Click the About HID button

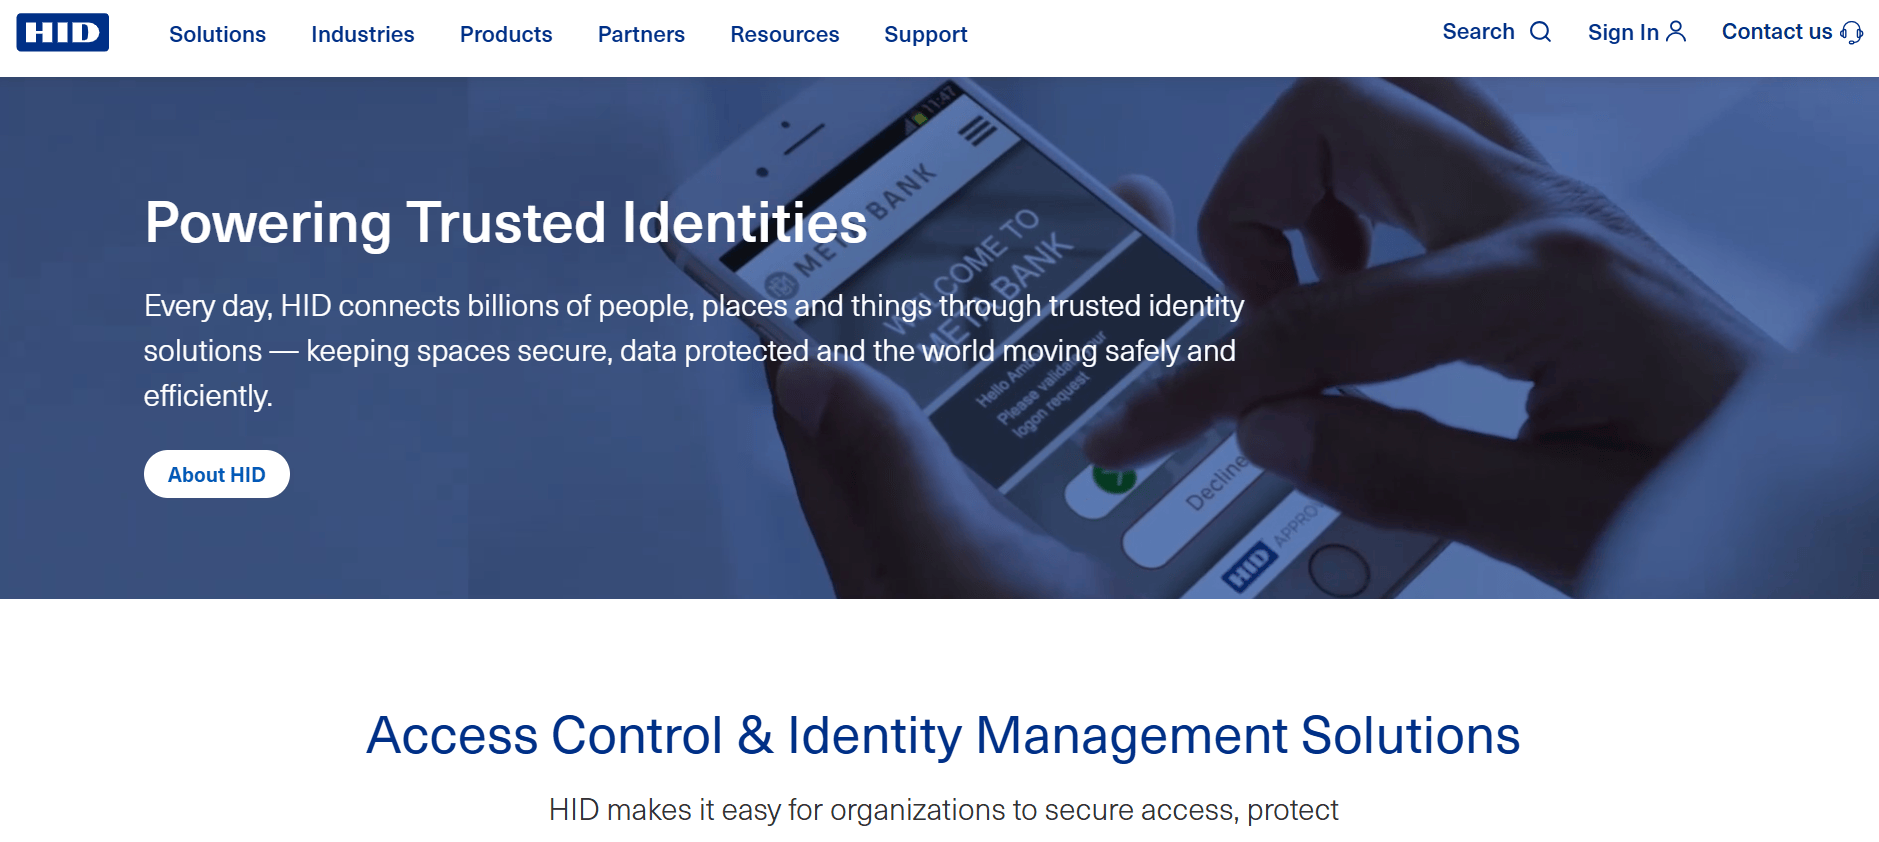217,474
